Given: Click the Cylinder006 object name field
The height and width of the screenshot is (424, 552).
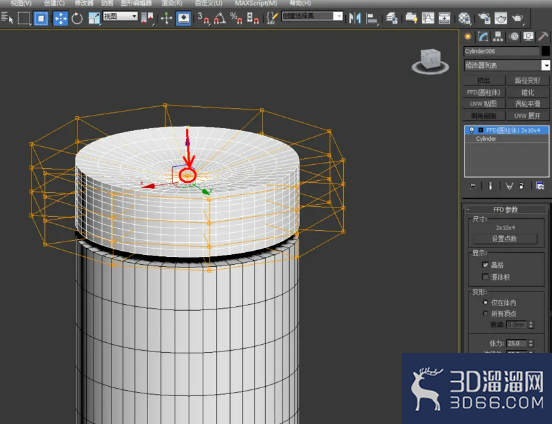Looking at the screenshot, I should point(501,51).
